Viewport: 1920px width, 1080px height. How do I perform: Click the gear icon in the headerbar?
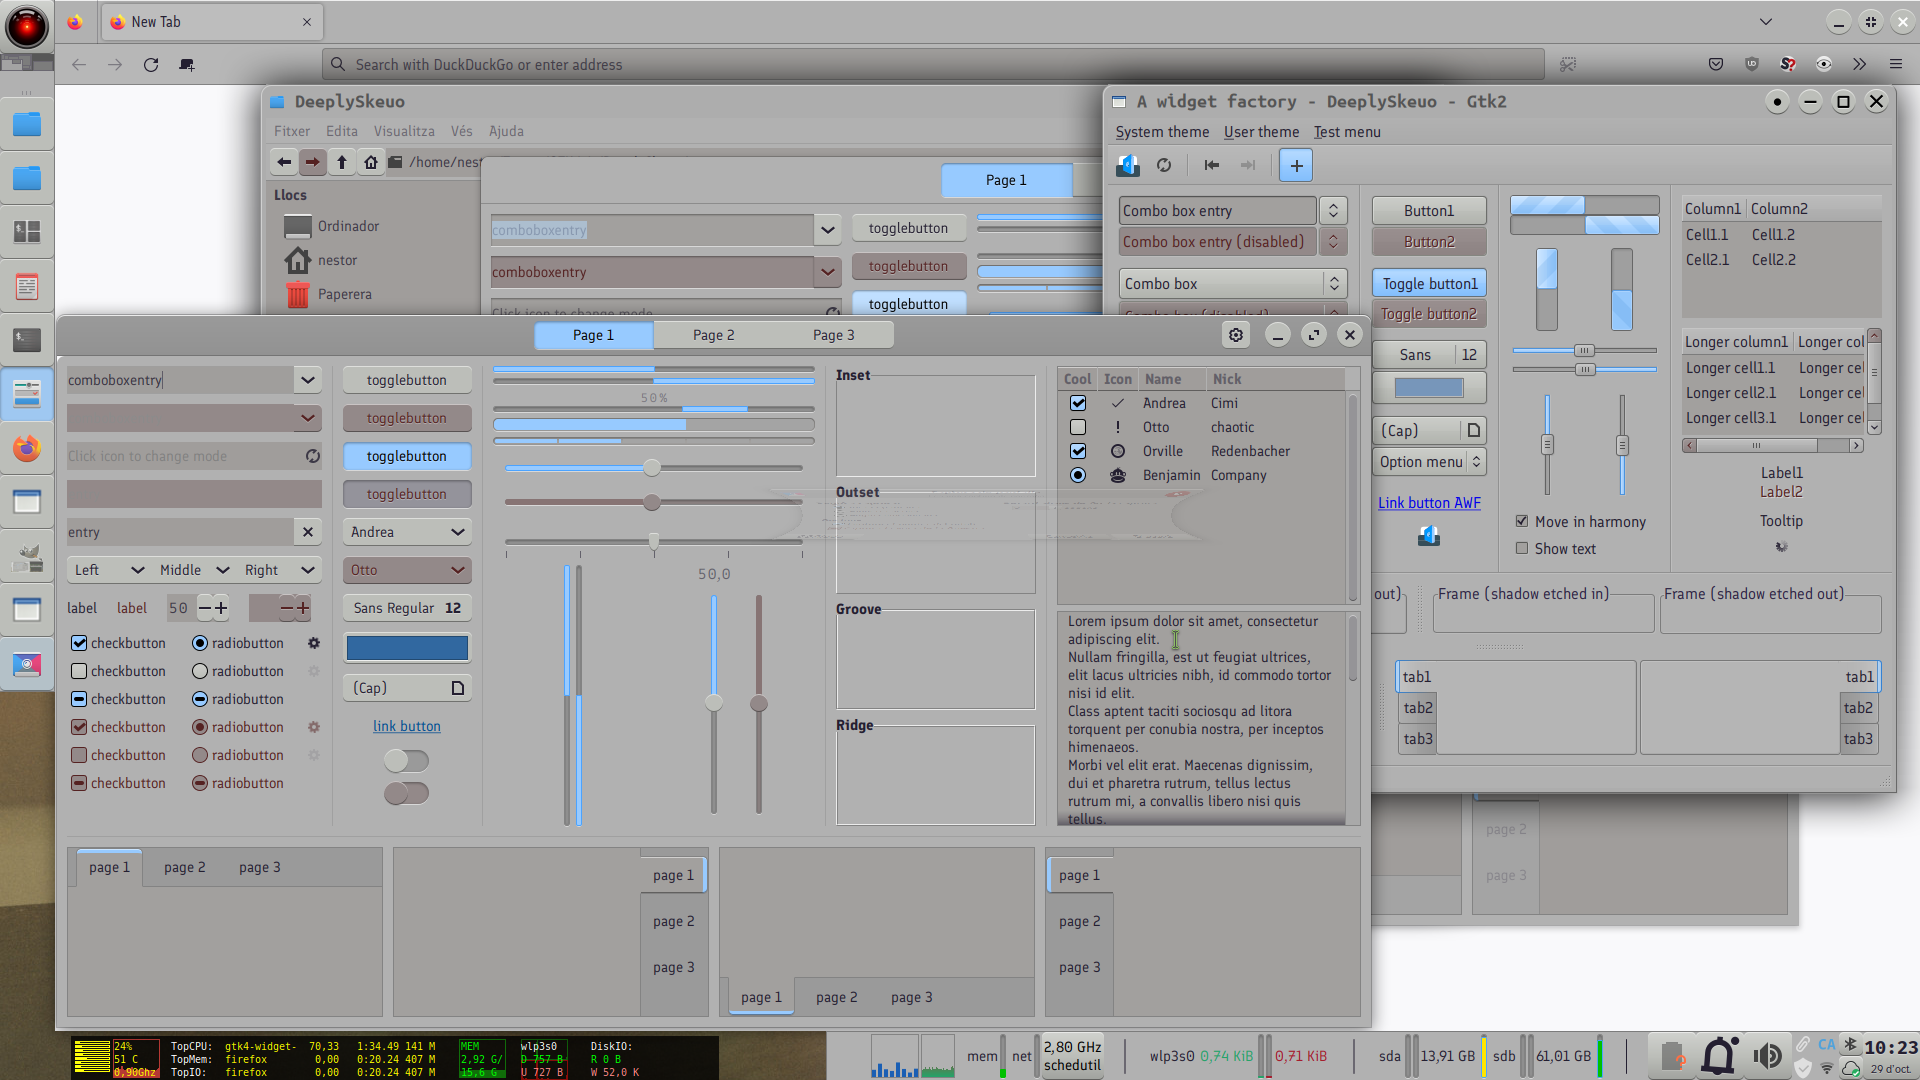[1236, 335]
